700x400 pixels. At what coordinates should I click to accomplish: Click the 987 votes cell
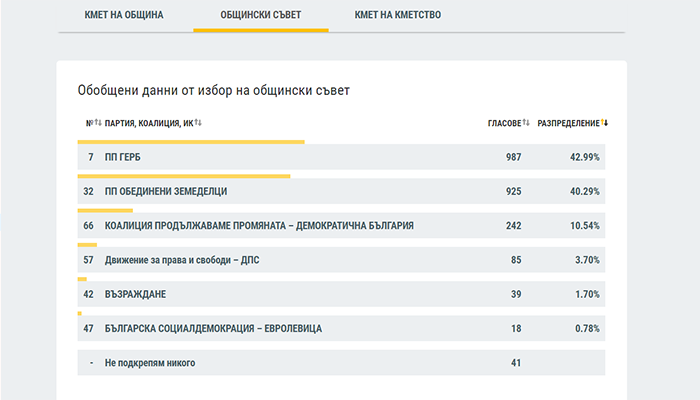pyautogui.click(x=513, y=157)
